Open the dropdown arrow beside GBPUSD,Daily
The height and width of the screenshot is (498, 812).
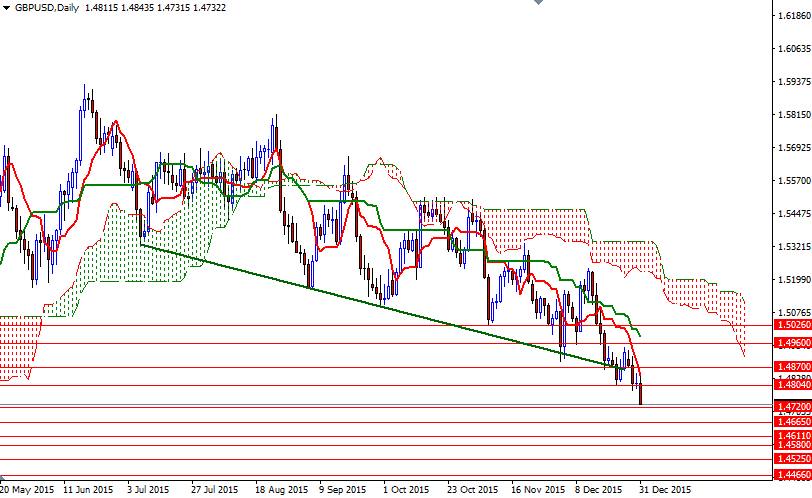click(x=6, y=8)
